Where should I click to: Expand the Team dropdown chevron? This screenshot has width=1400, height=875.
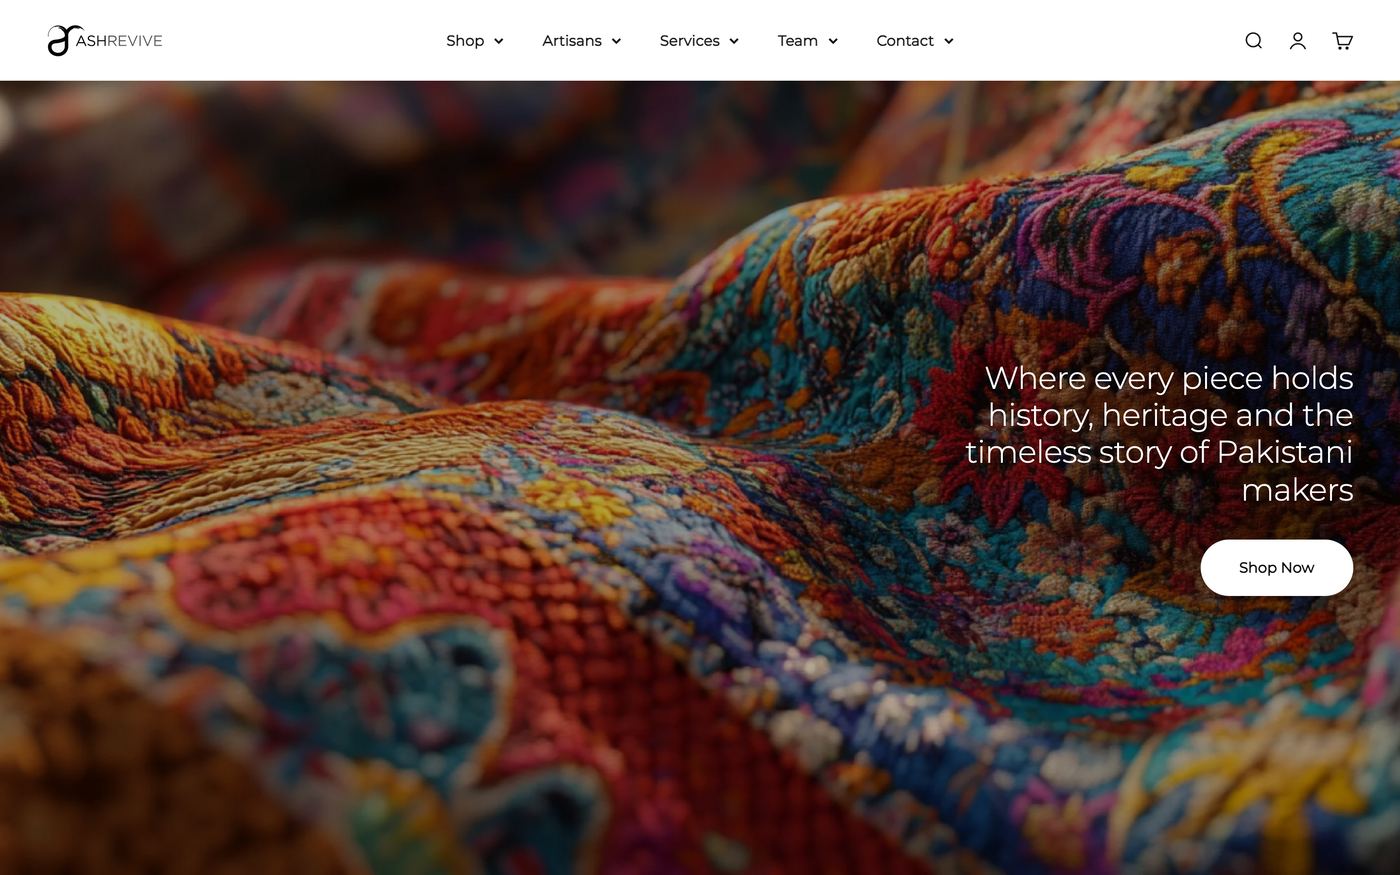[832, 41]
